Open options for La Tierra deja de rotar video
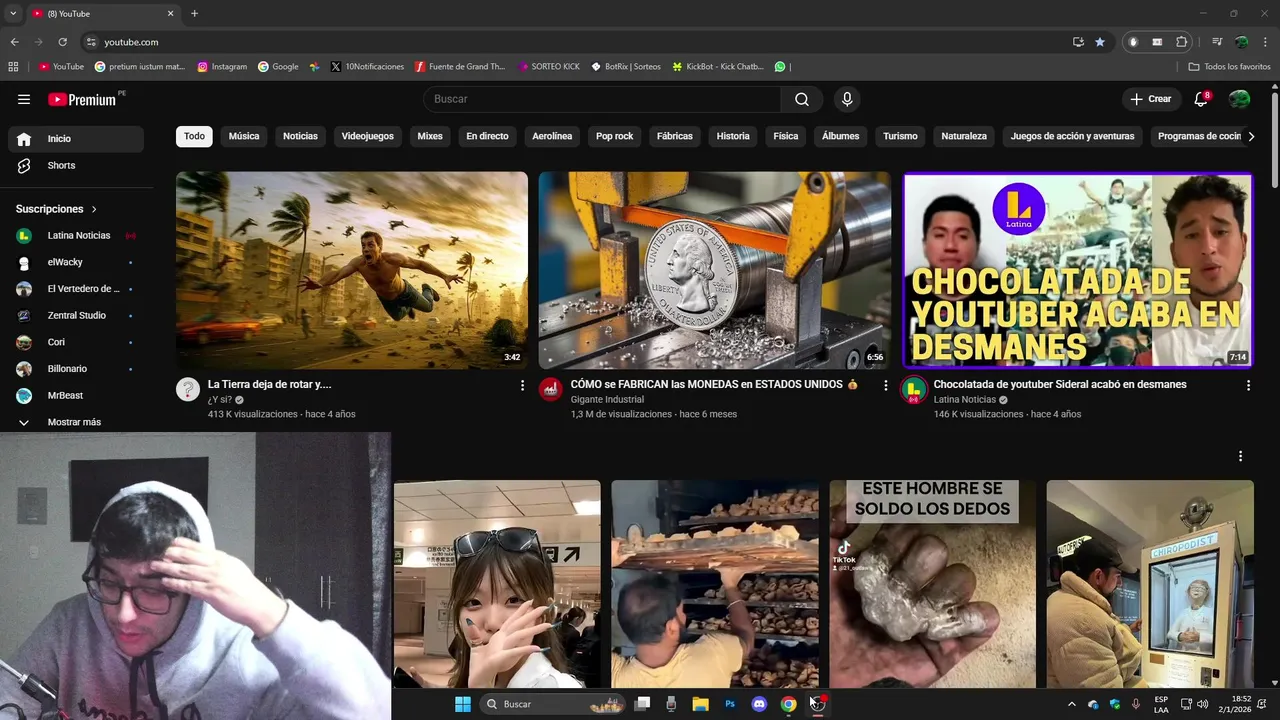 pyautogui.click(x=522, y=385)
